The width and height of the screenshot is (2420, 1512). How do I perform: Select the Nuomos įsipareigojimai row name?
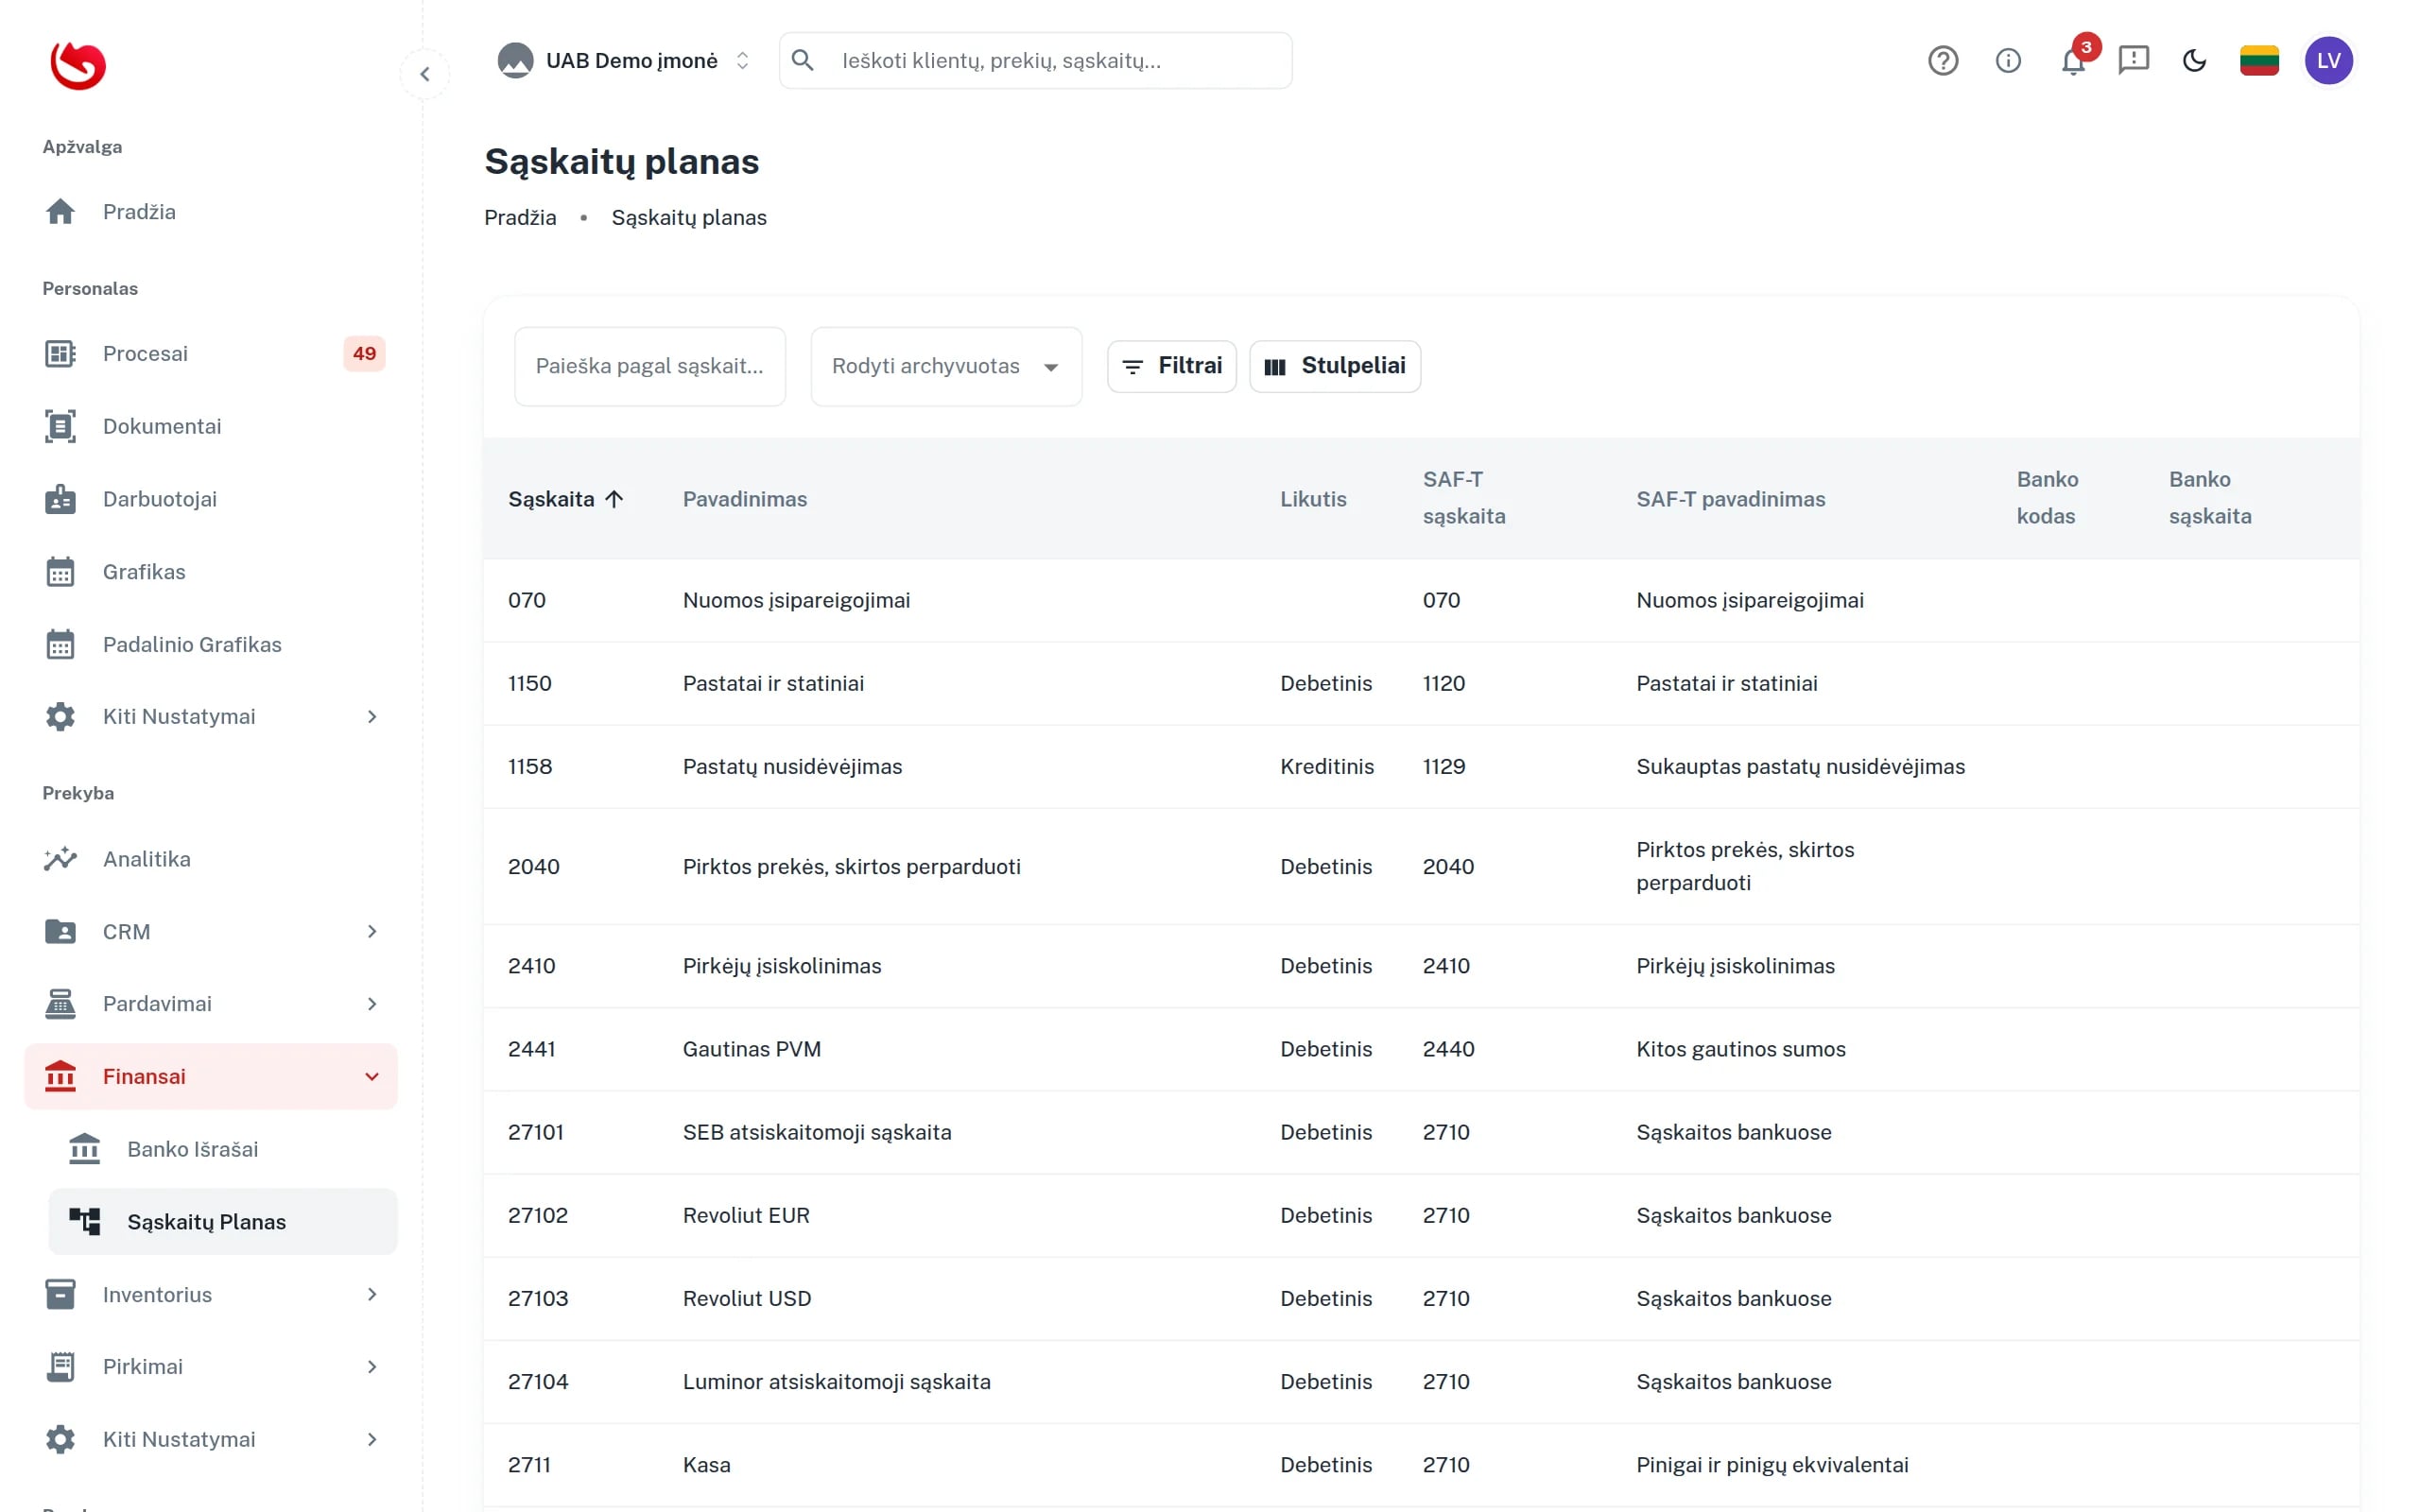(797, 600)
